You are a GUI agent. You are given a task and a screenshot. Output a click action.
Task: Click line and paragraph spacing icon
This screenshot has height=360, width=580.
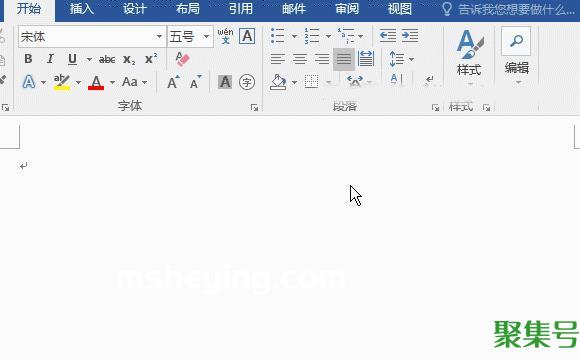397,59
